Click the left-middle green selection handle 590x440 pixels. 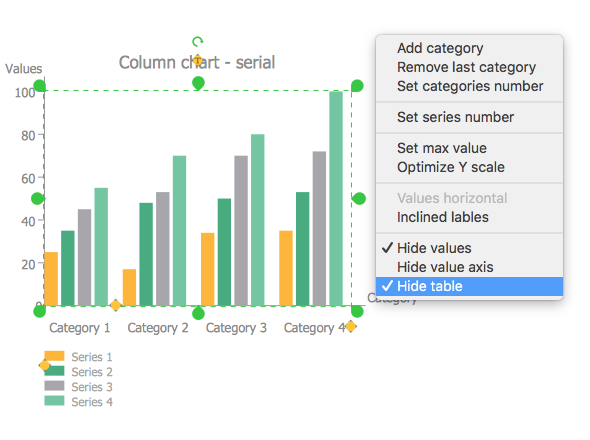point(38,198)
